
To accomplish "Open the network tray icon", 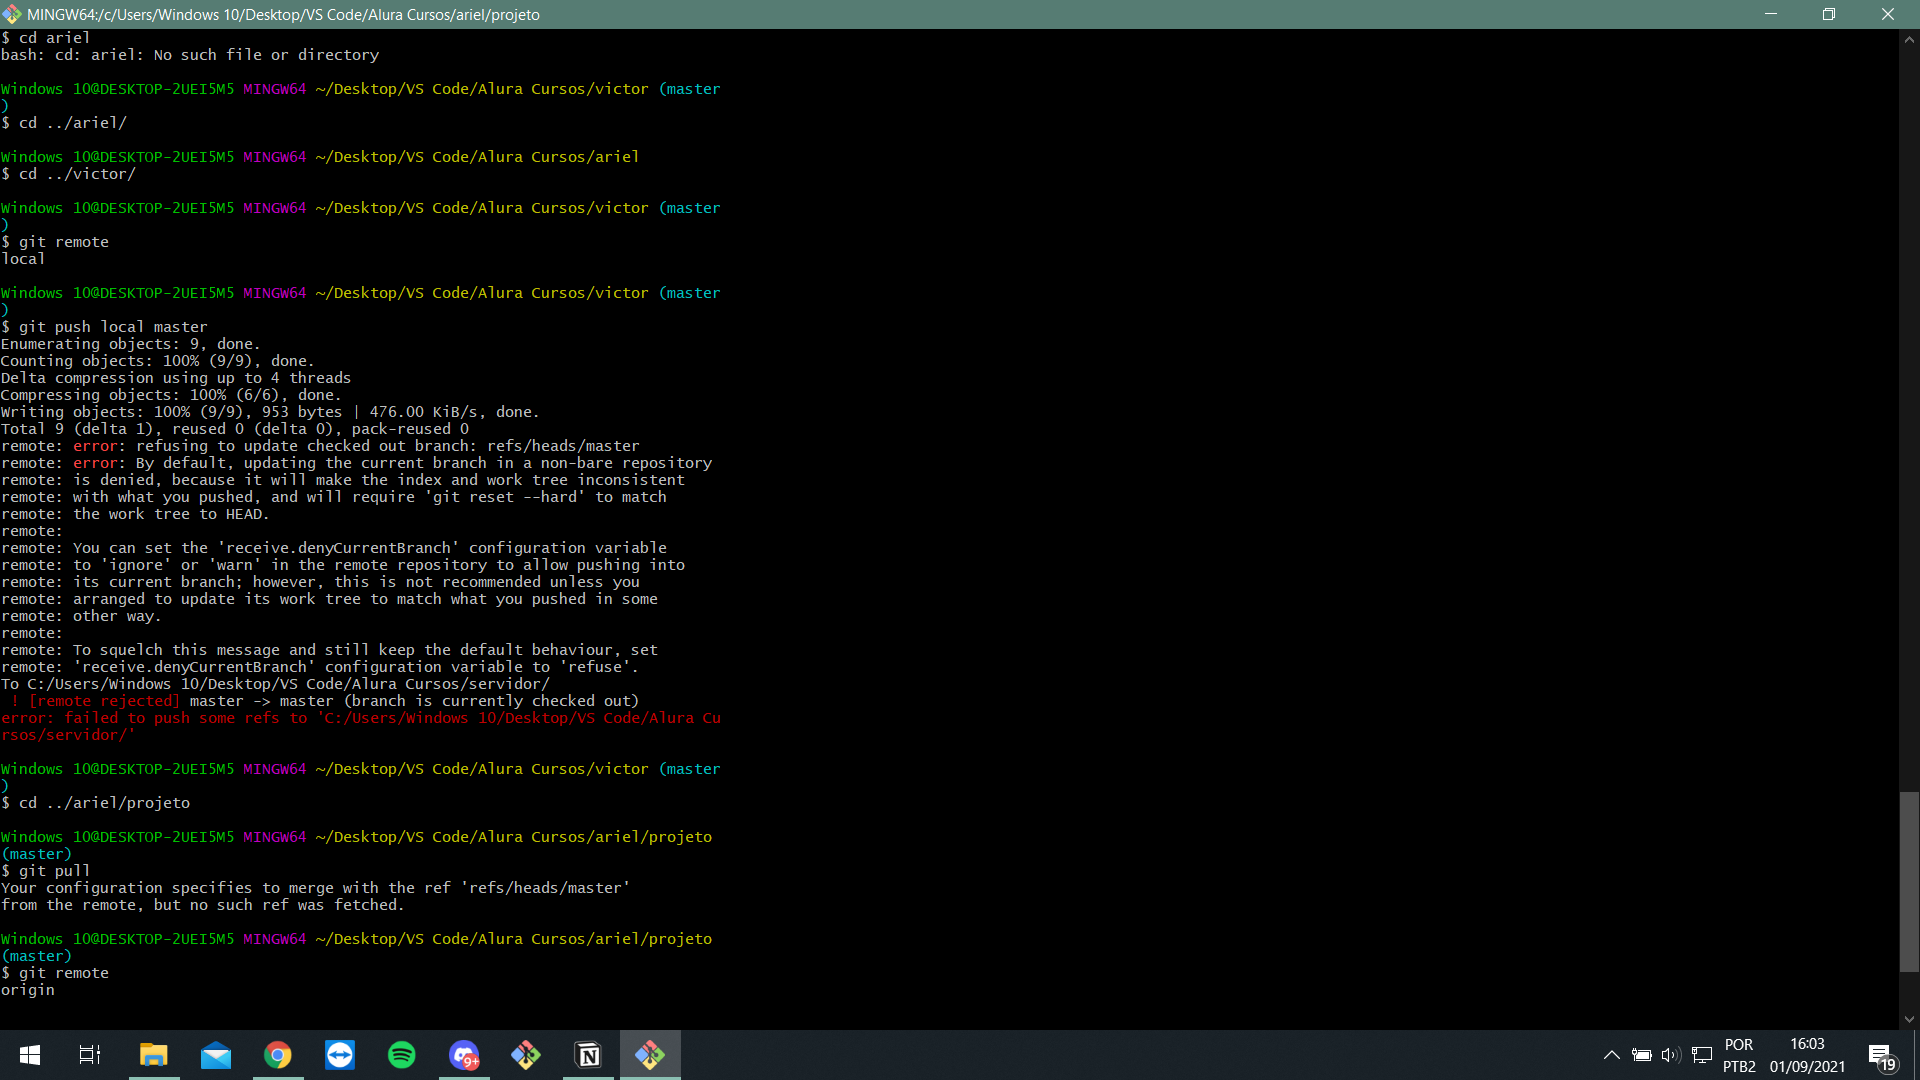I will point(1702,1055).
